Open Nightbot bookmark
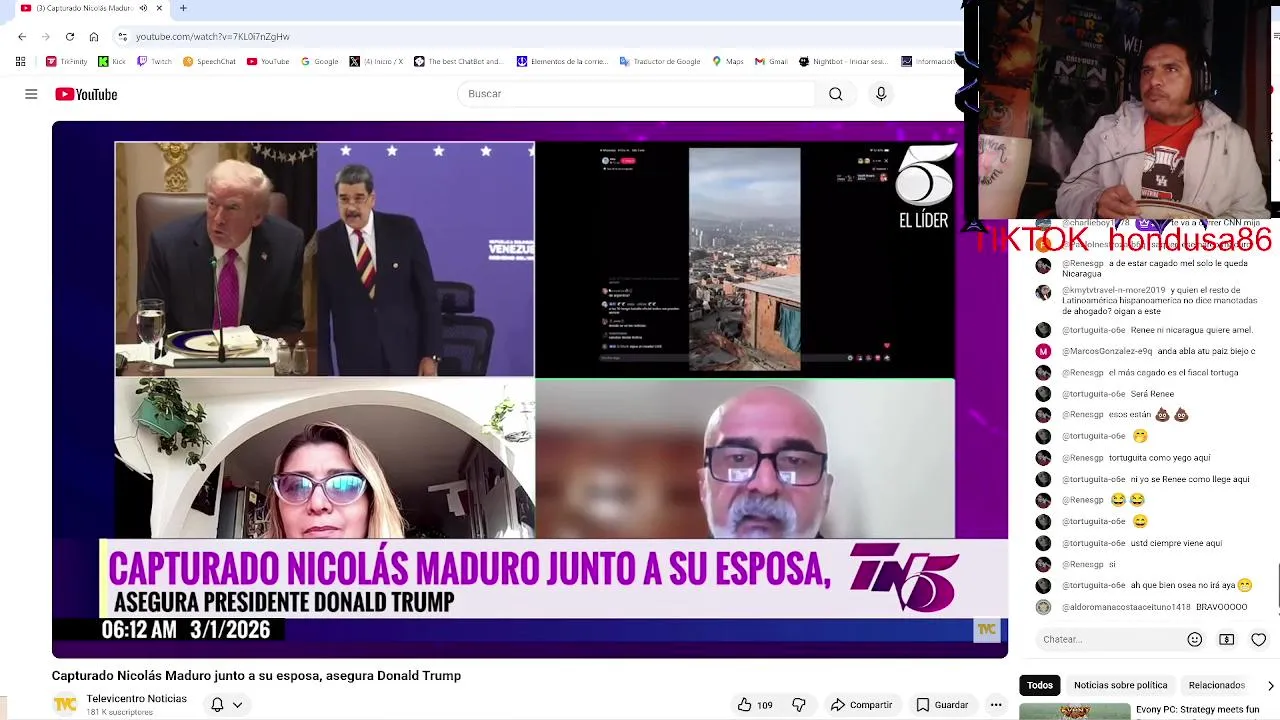The width and height of the screenshot is (1280, 720). point(843,61)
